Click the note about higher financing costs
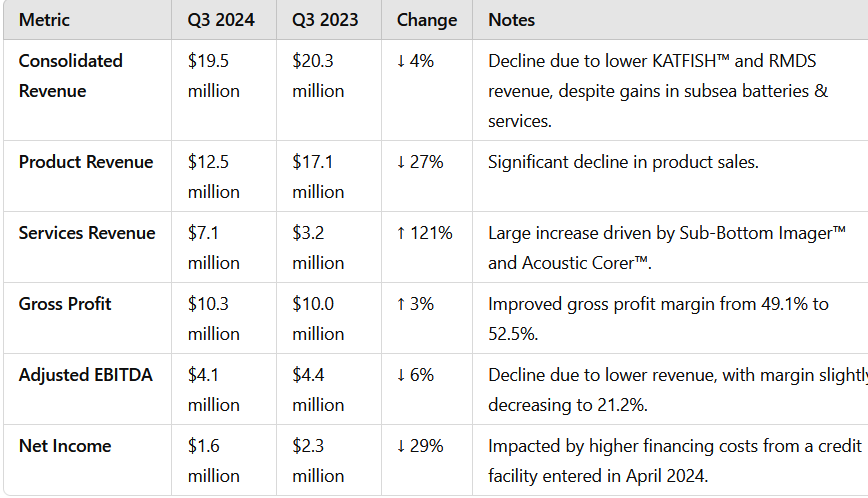Viewport: 868px width, 498px height. coord(672,461)
